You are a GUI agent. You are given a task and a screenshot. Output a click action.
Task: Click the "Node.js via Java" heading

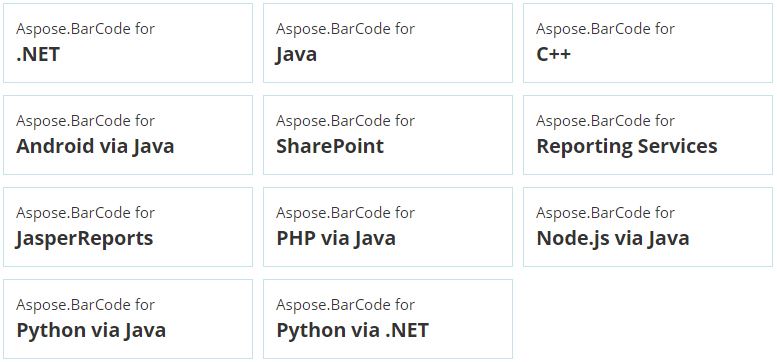pos(612,239)
